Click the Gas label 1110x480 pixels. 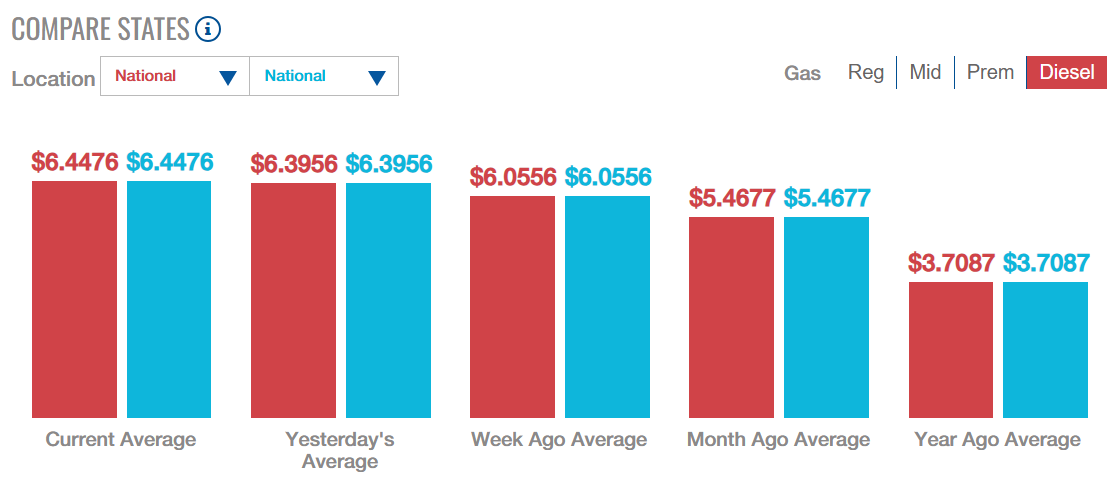(803, 73)
